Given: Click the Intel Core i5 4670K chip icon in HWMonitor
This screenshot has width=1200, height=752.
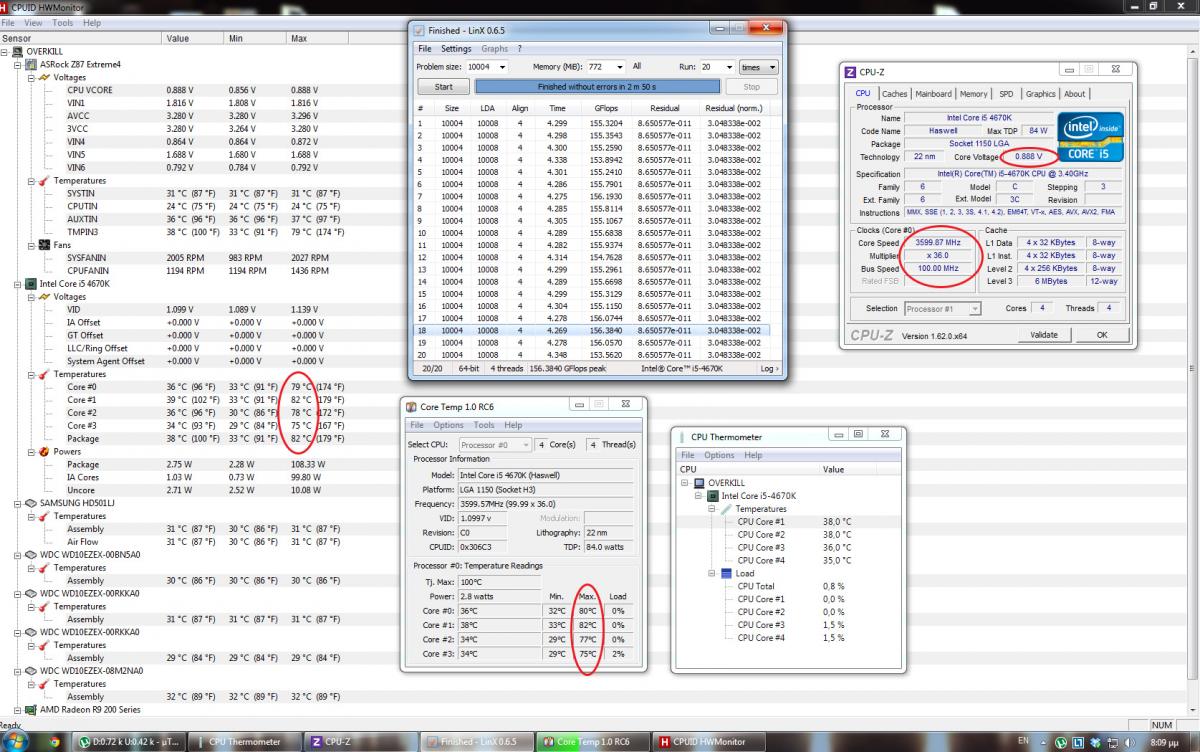Looking at the screenshot, I should click(31, 284).
